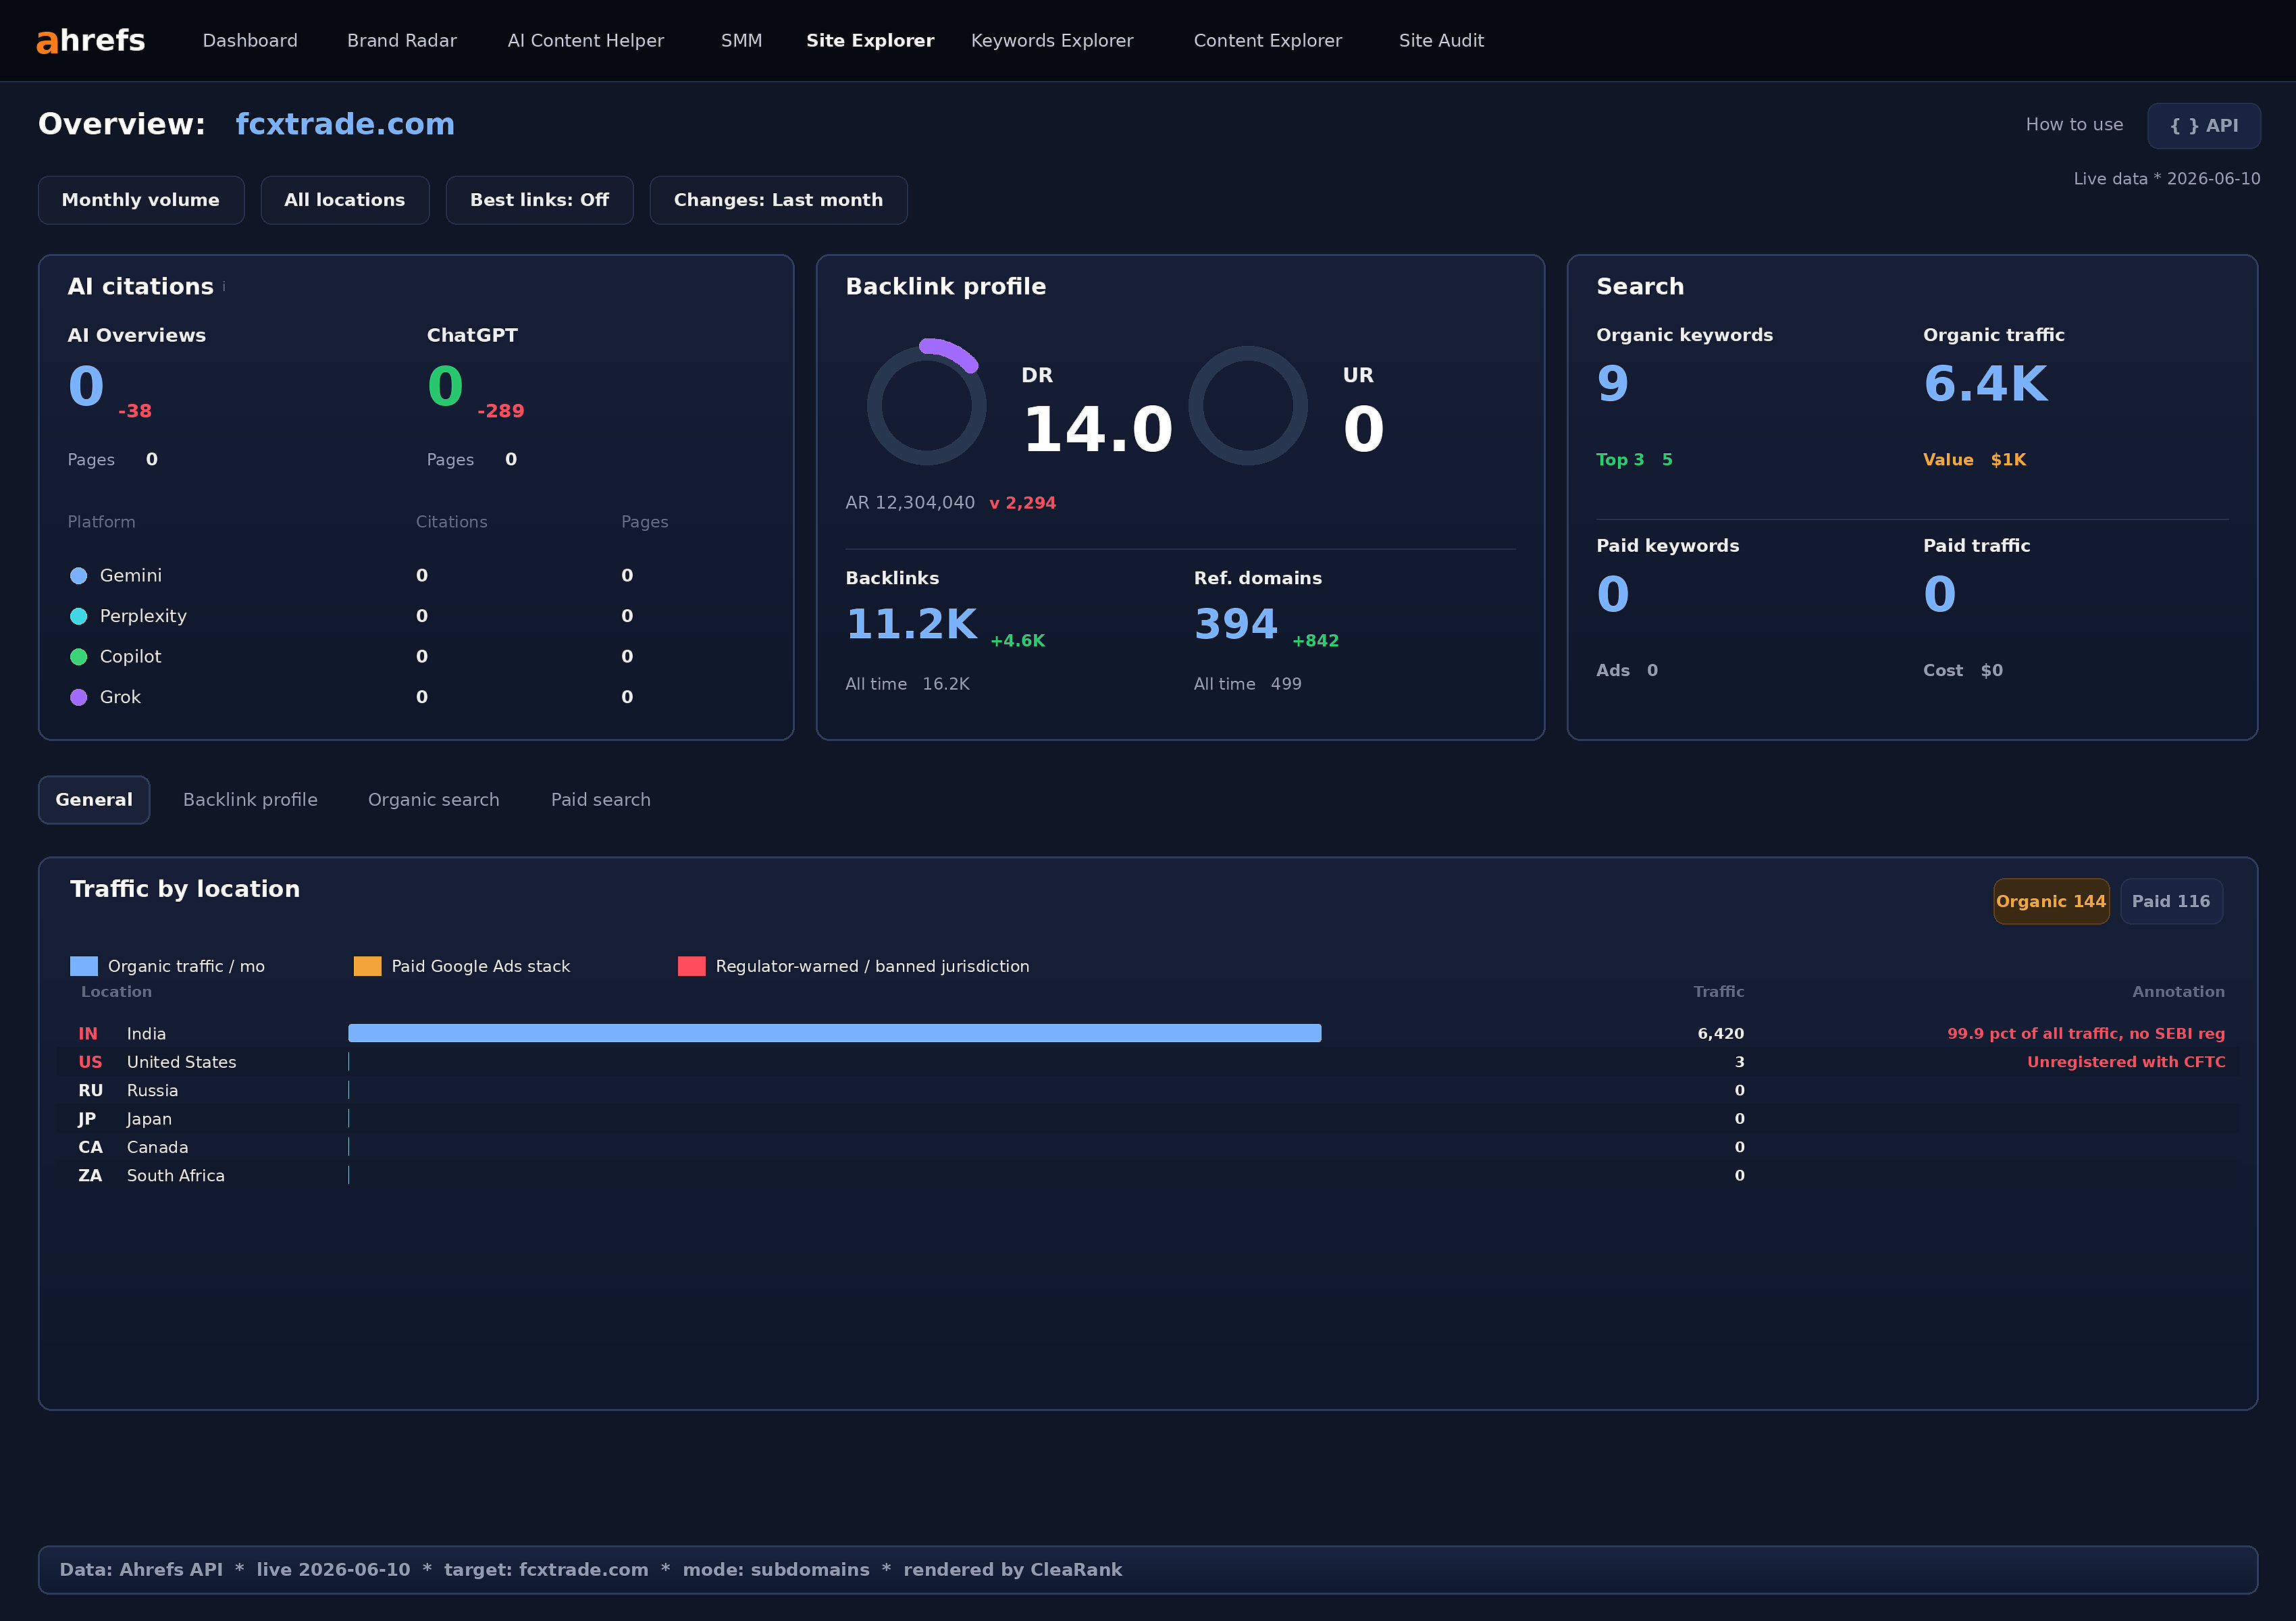Open the SMM nav item
The height and width of the screenshot is (1621, 2296).
[741, 41]
